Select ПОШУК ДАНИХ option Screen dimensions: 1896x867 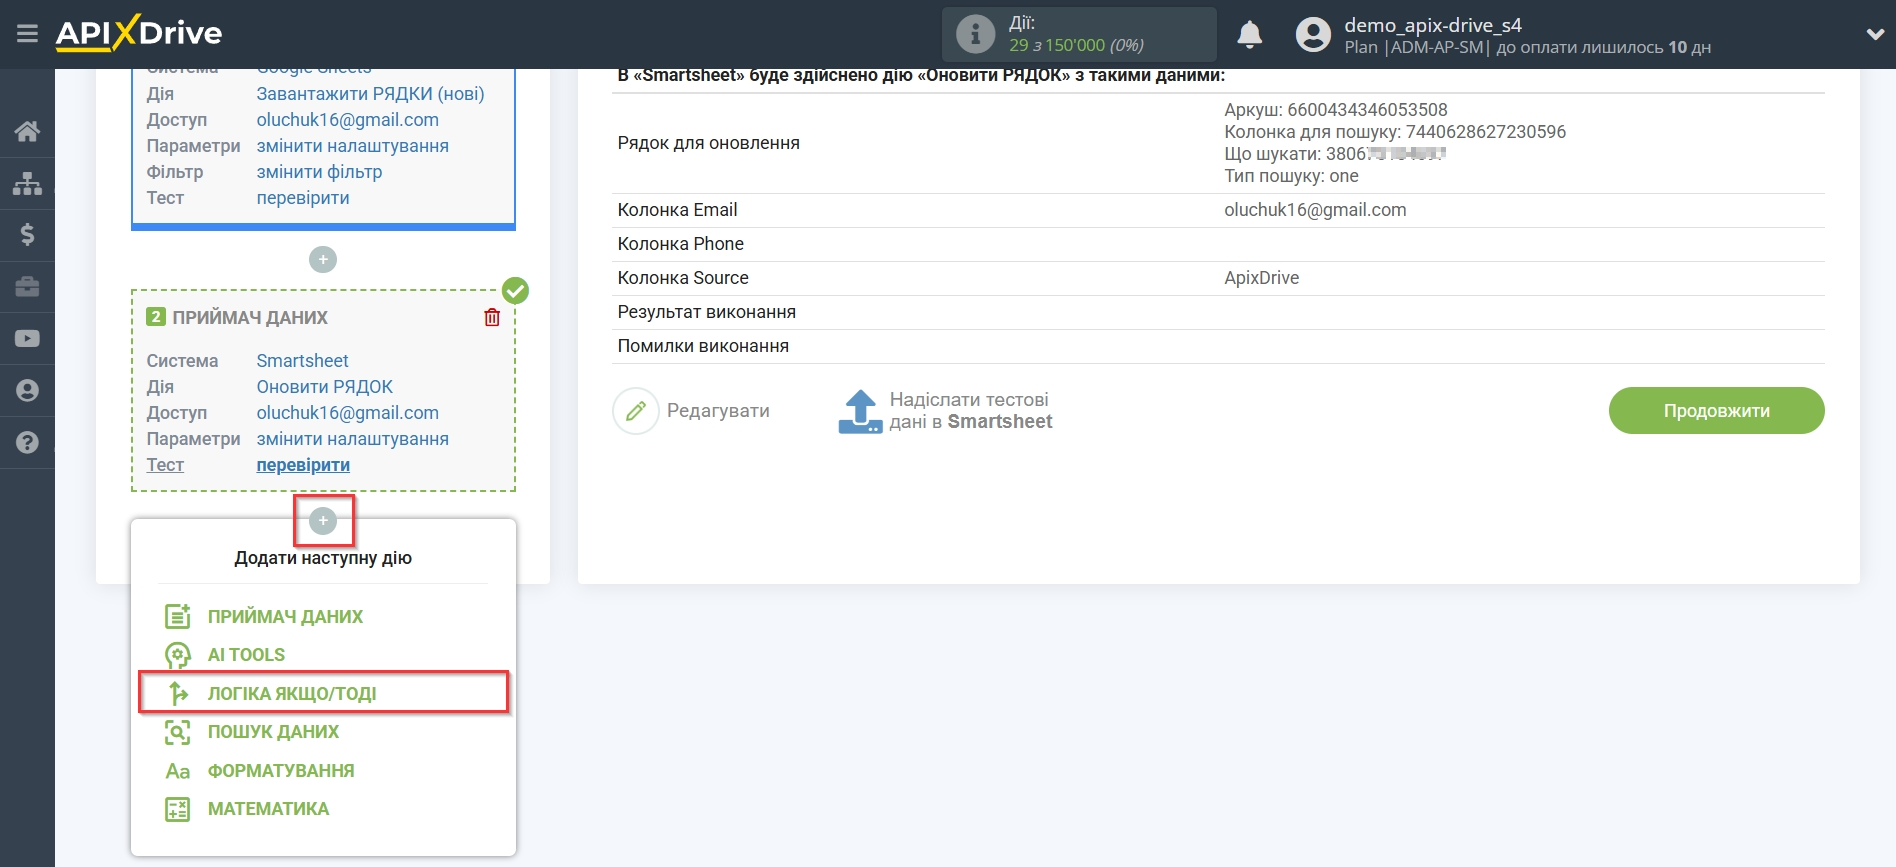pyautogui.click(x=273, y=732)
